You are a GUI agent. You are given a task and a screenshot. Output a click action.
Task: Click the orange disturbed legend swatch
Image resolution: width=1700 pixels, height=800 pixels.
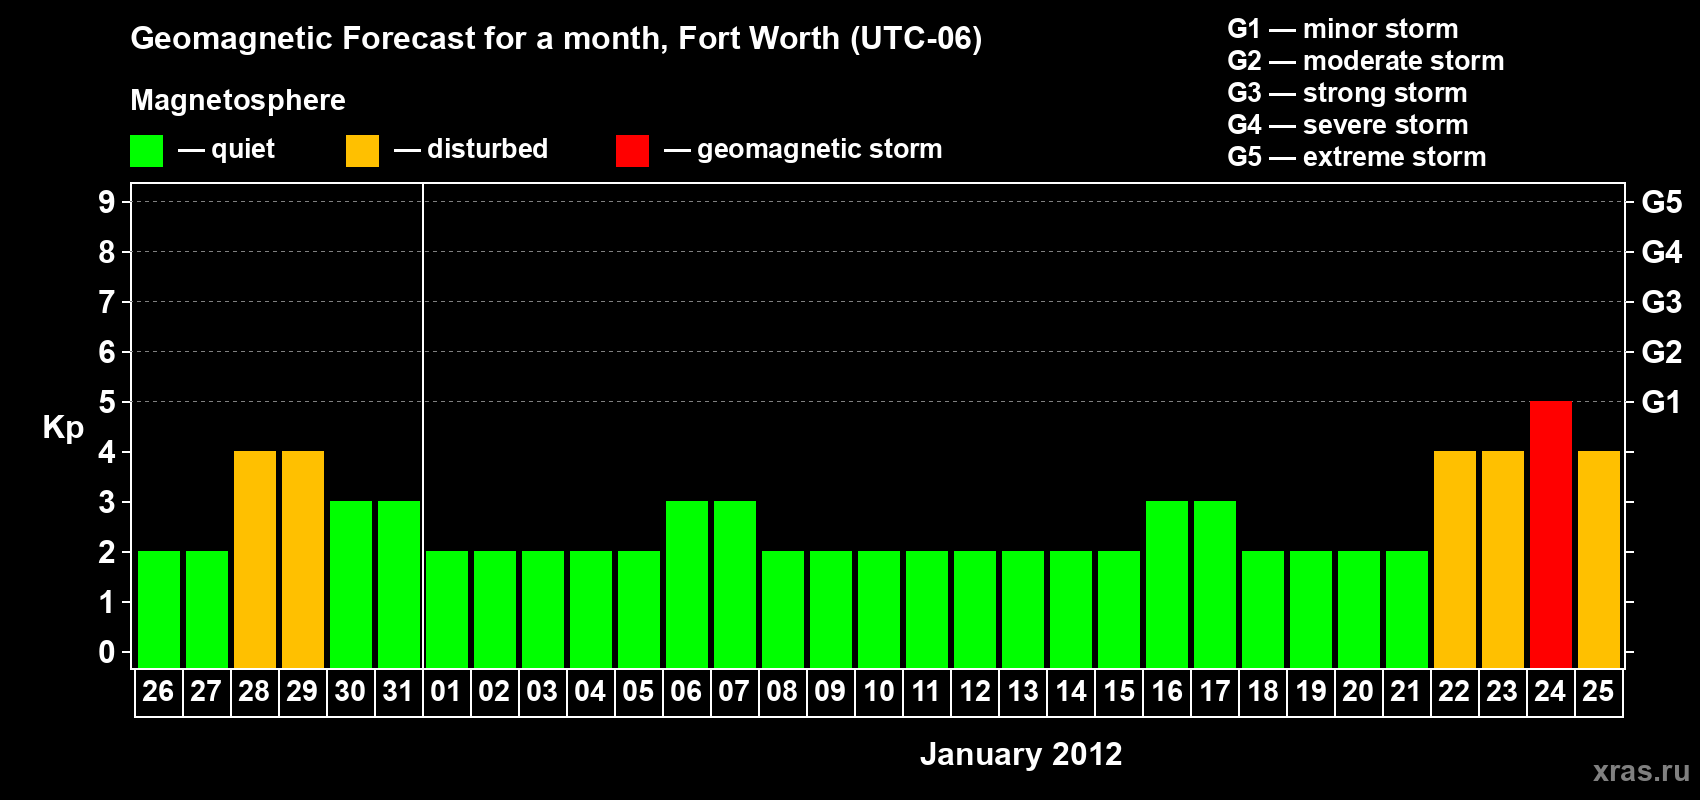pyautogui.click(x=362, y=151)
